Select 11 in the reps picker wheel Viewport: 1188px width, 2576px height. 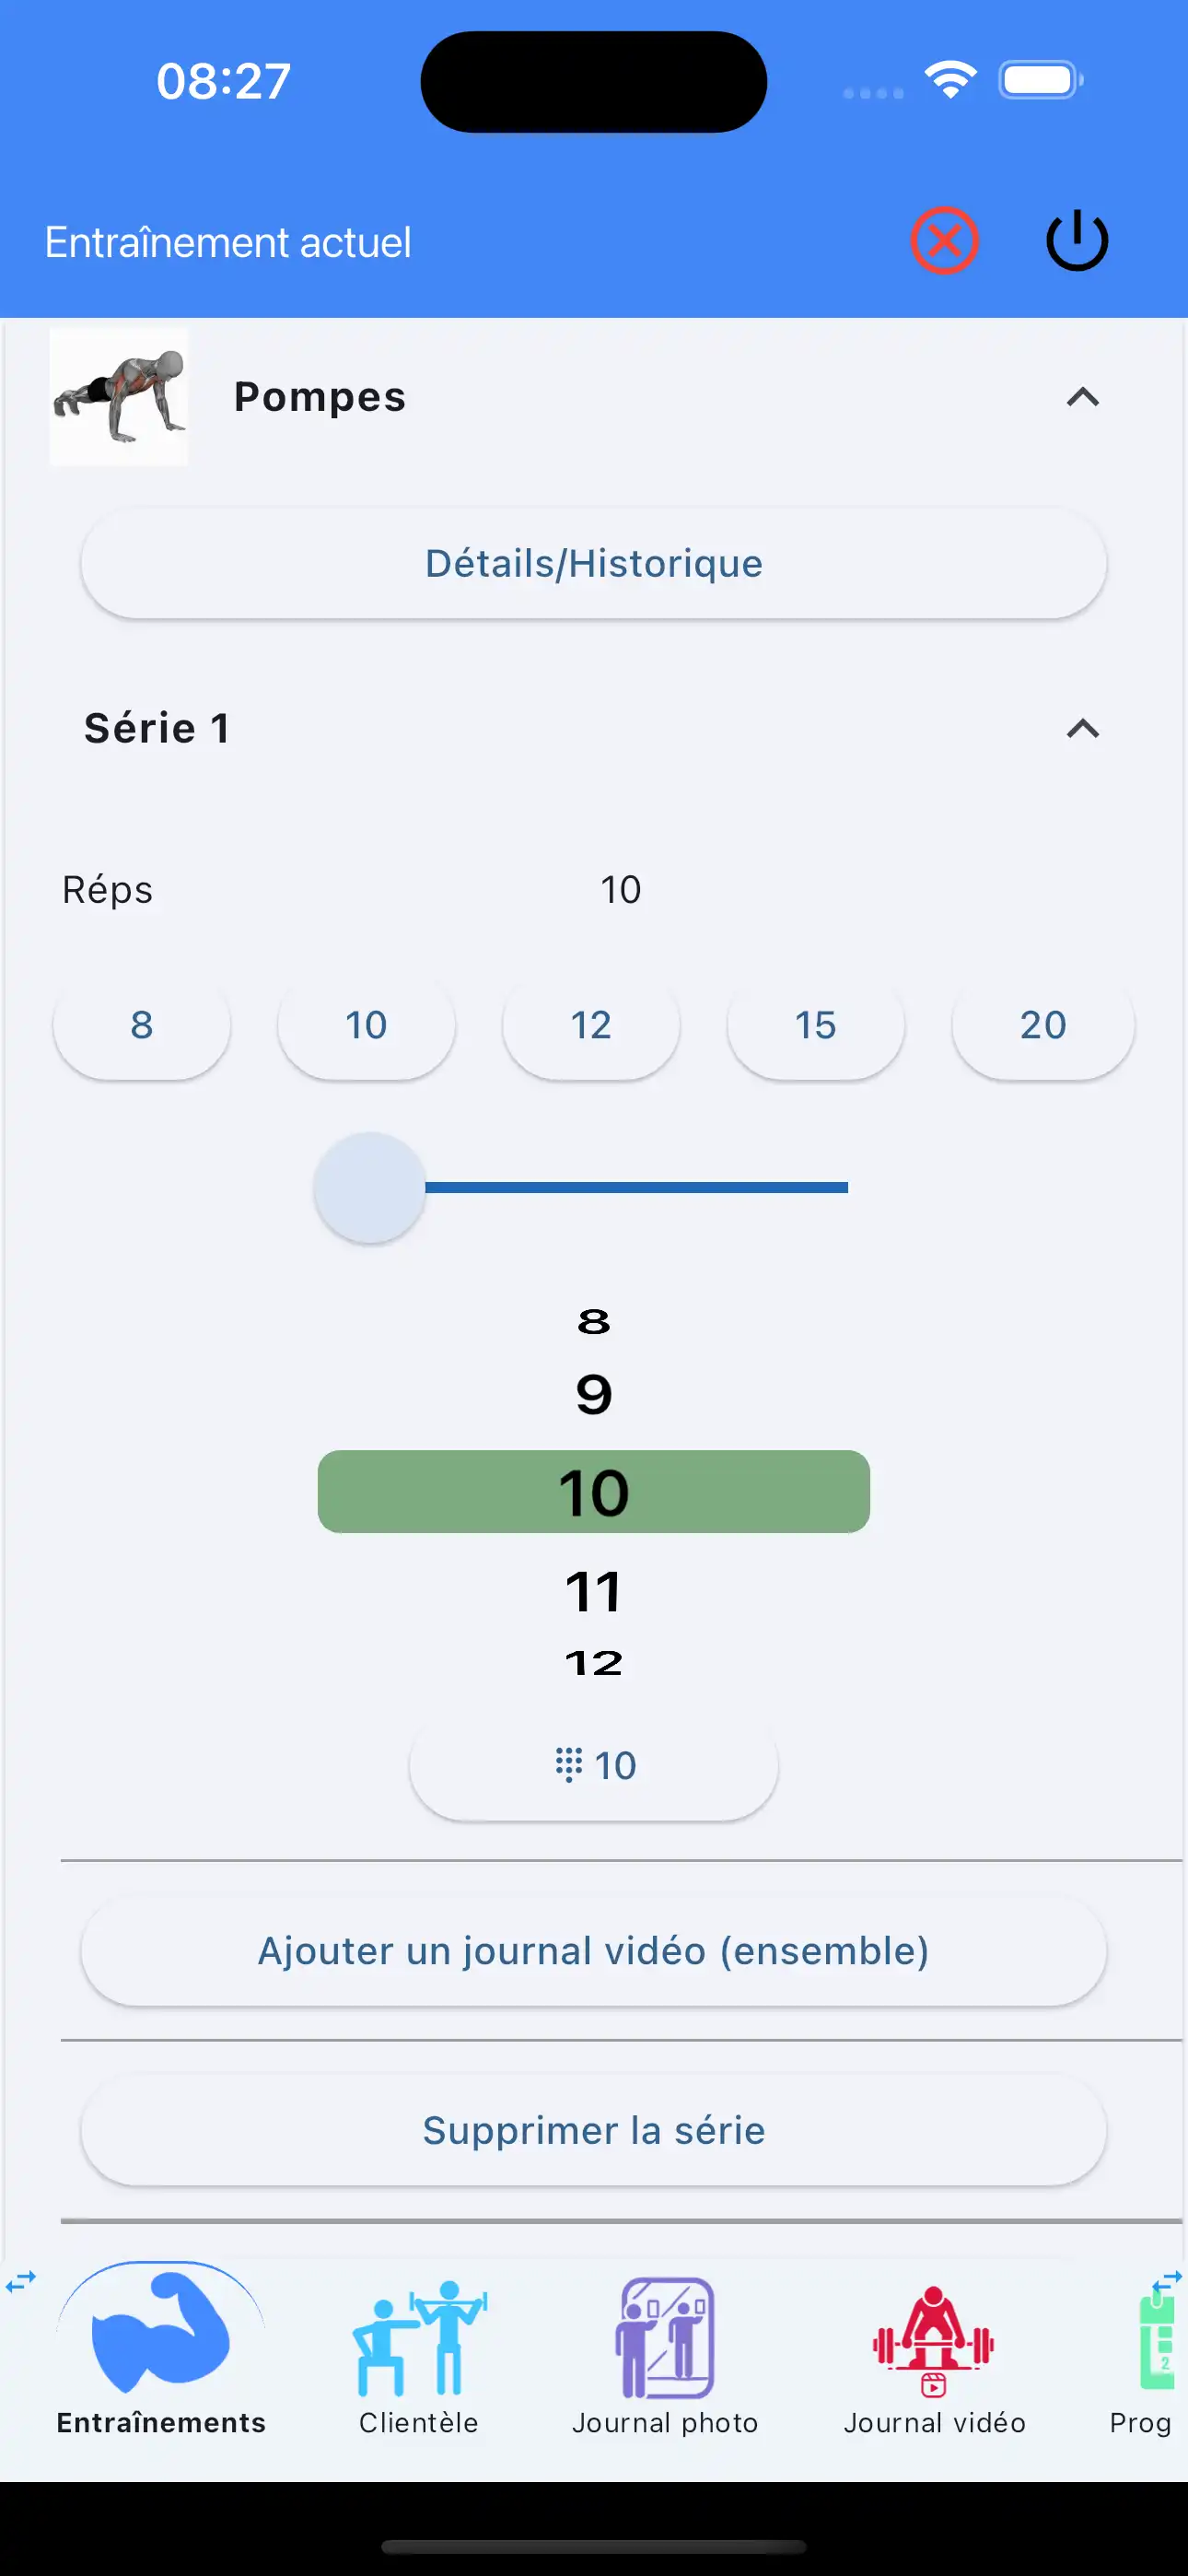[594, 1590]
